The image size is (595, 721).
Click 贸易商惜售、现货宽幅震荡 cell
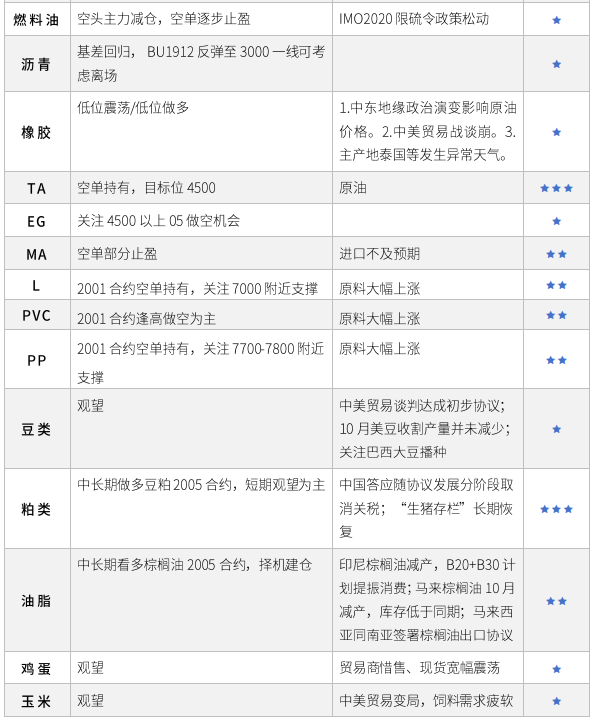428,668
